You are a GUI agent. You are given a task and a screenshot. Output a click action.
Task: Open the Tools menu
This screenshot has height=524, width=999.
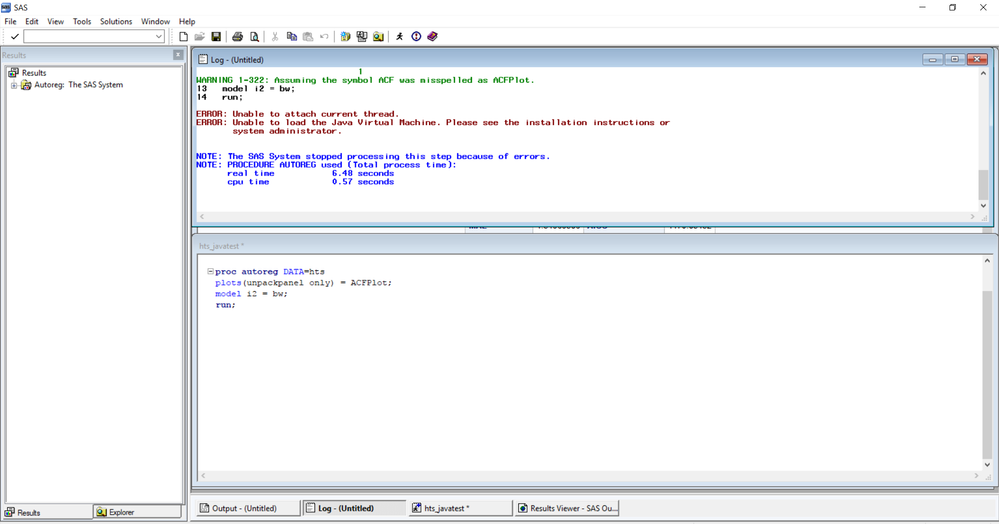tap(82, 21)
